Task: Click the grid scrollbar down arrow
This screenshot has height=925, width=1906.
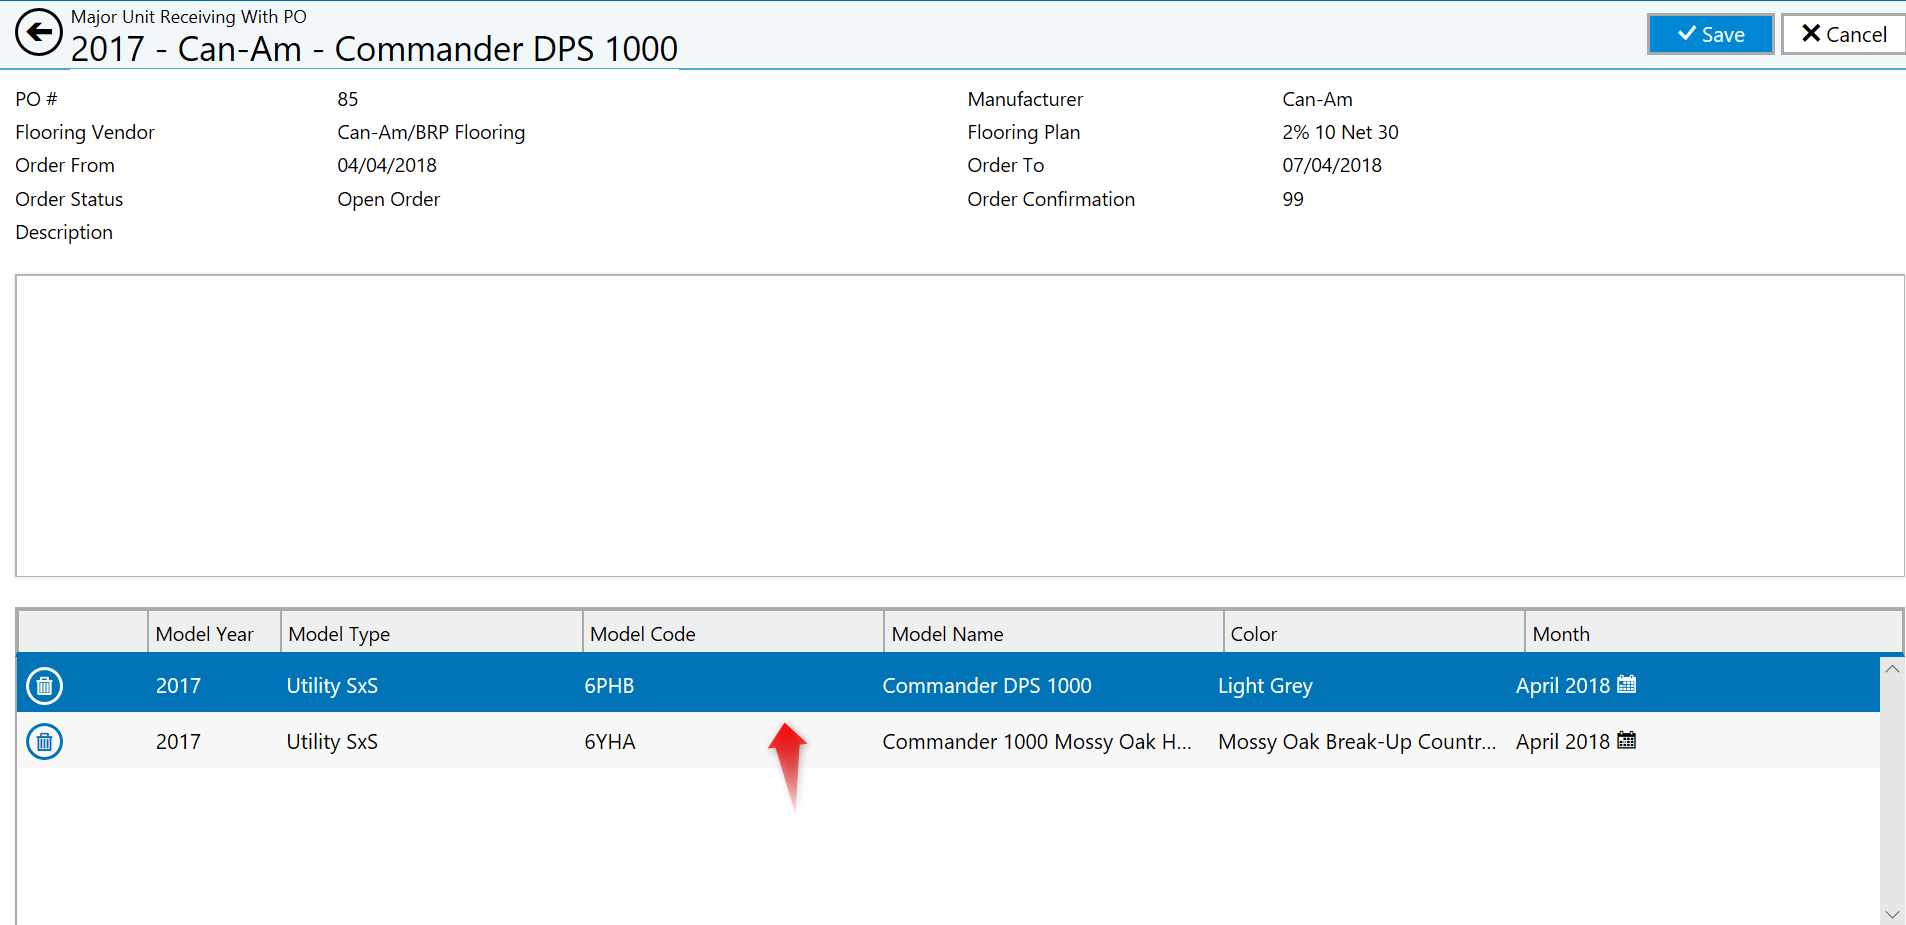Action: (x=1892, y=914)
